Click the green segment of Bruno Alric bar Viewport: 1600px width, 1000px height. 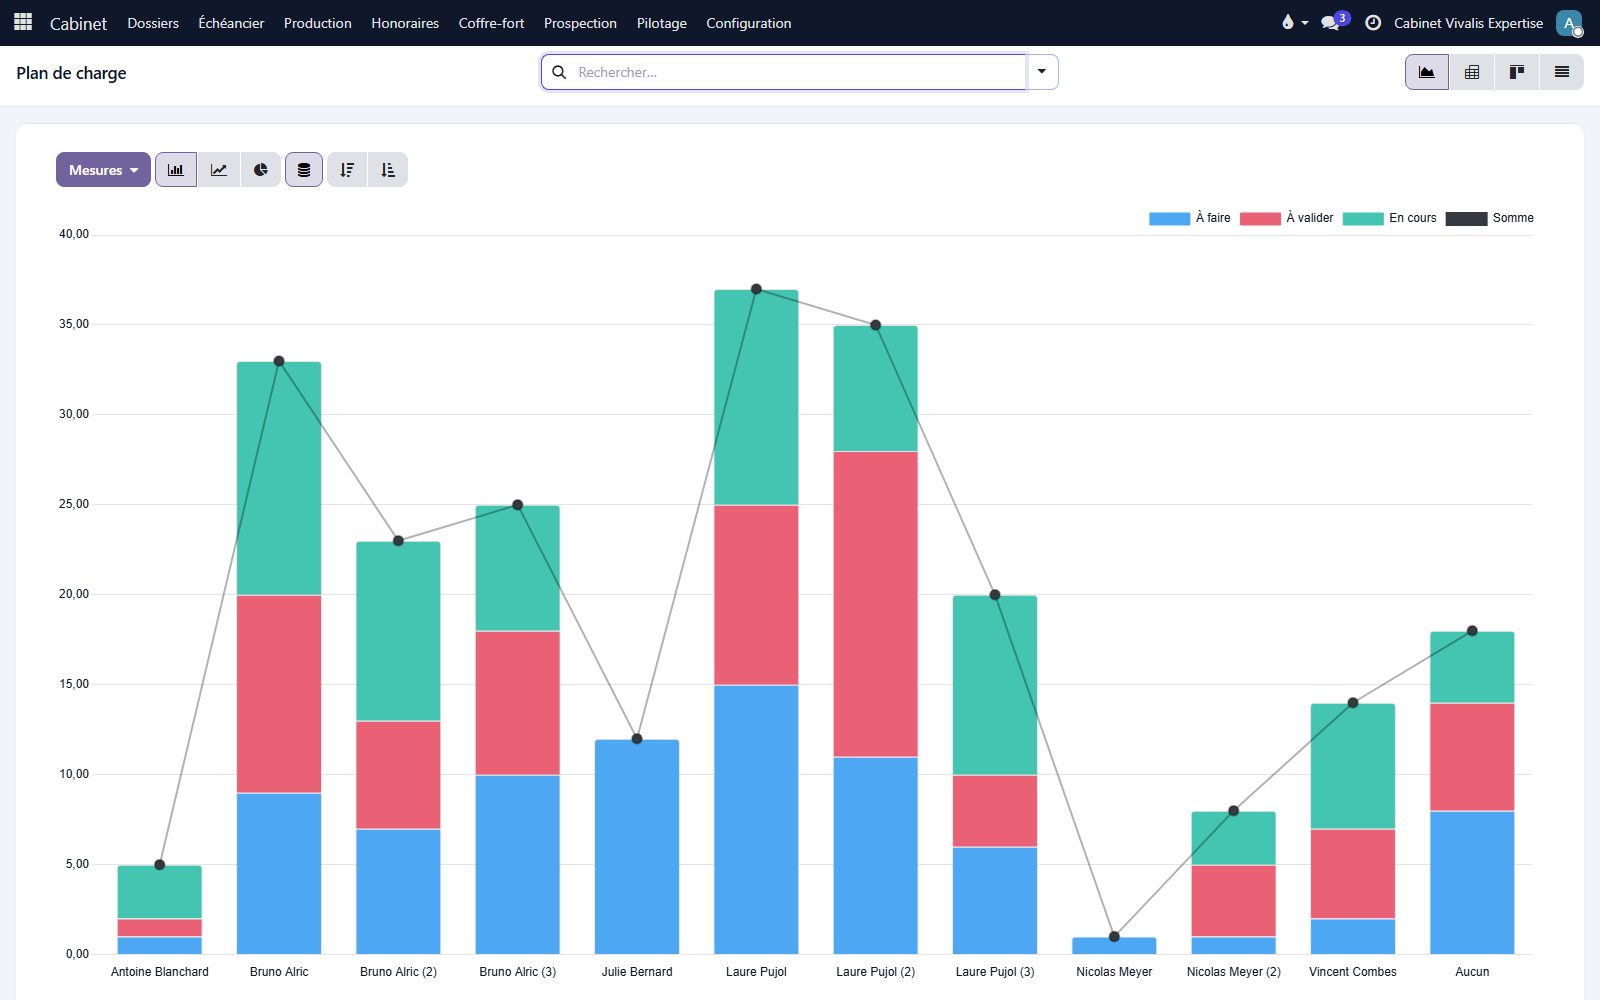(x=279, y=478)
